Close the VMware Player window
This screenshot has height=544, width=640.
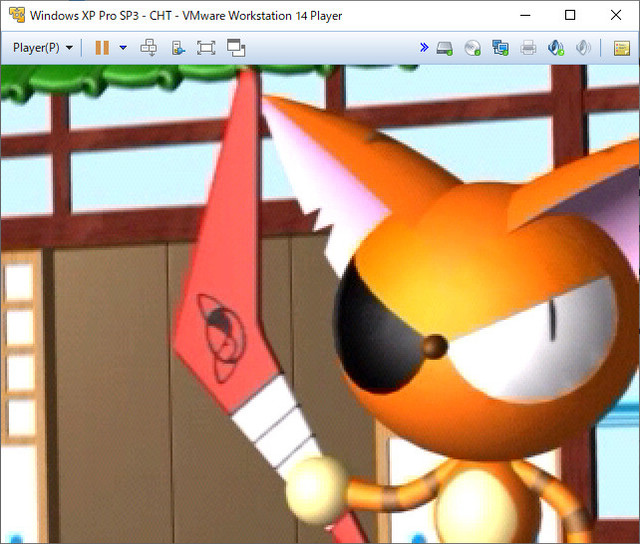coord(616,16)
